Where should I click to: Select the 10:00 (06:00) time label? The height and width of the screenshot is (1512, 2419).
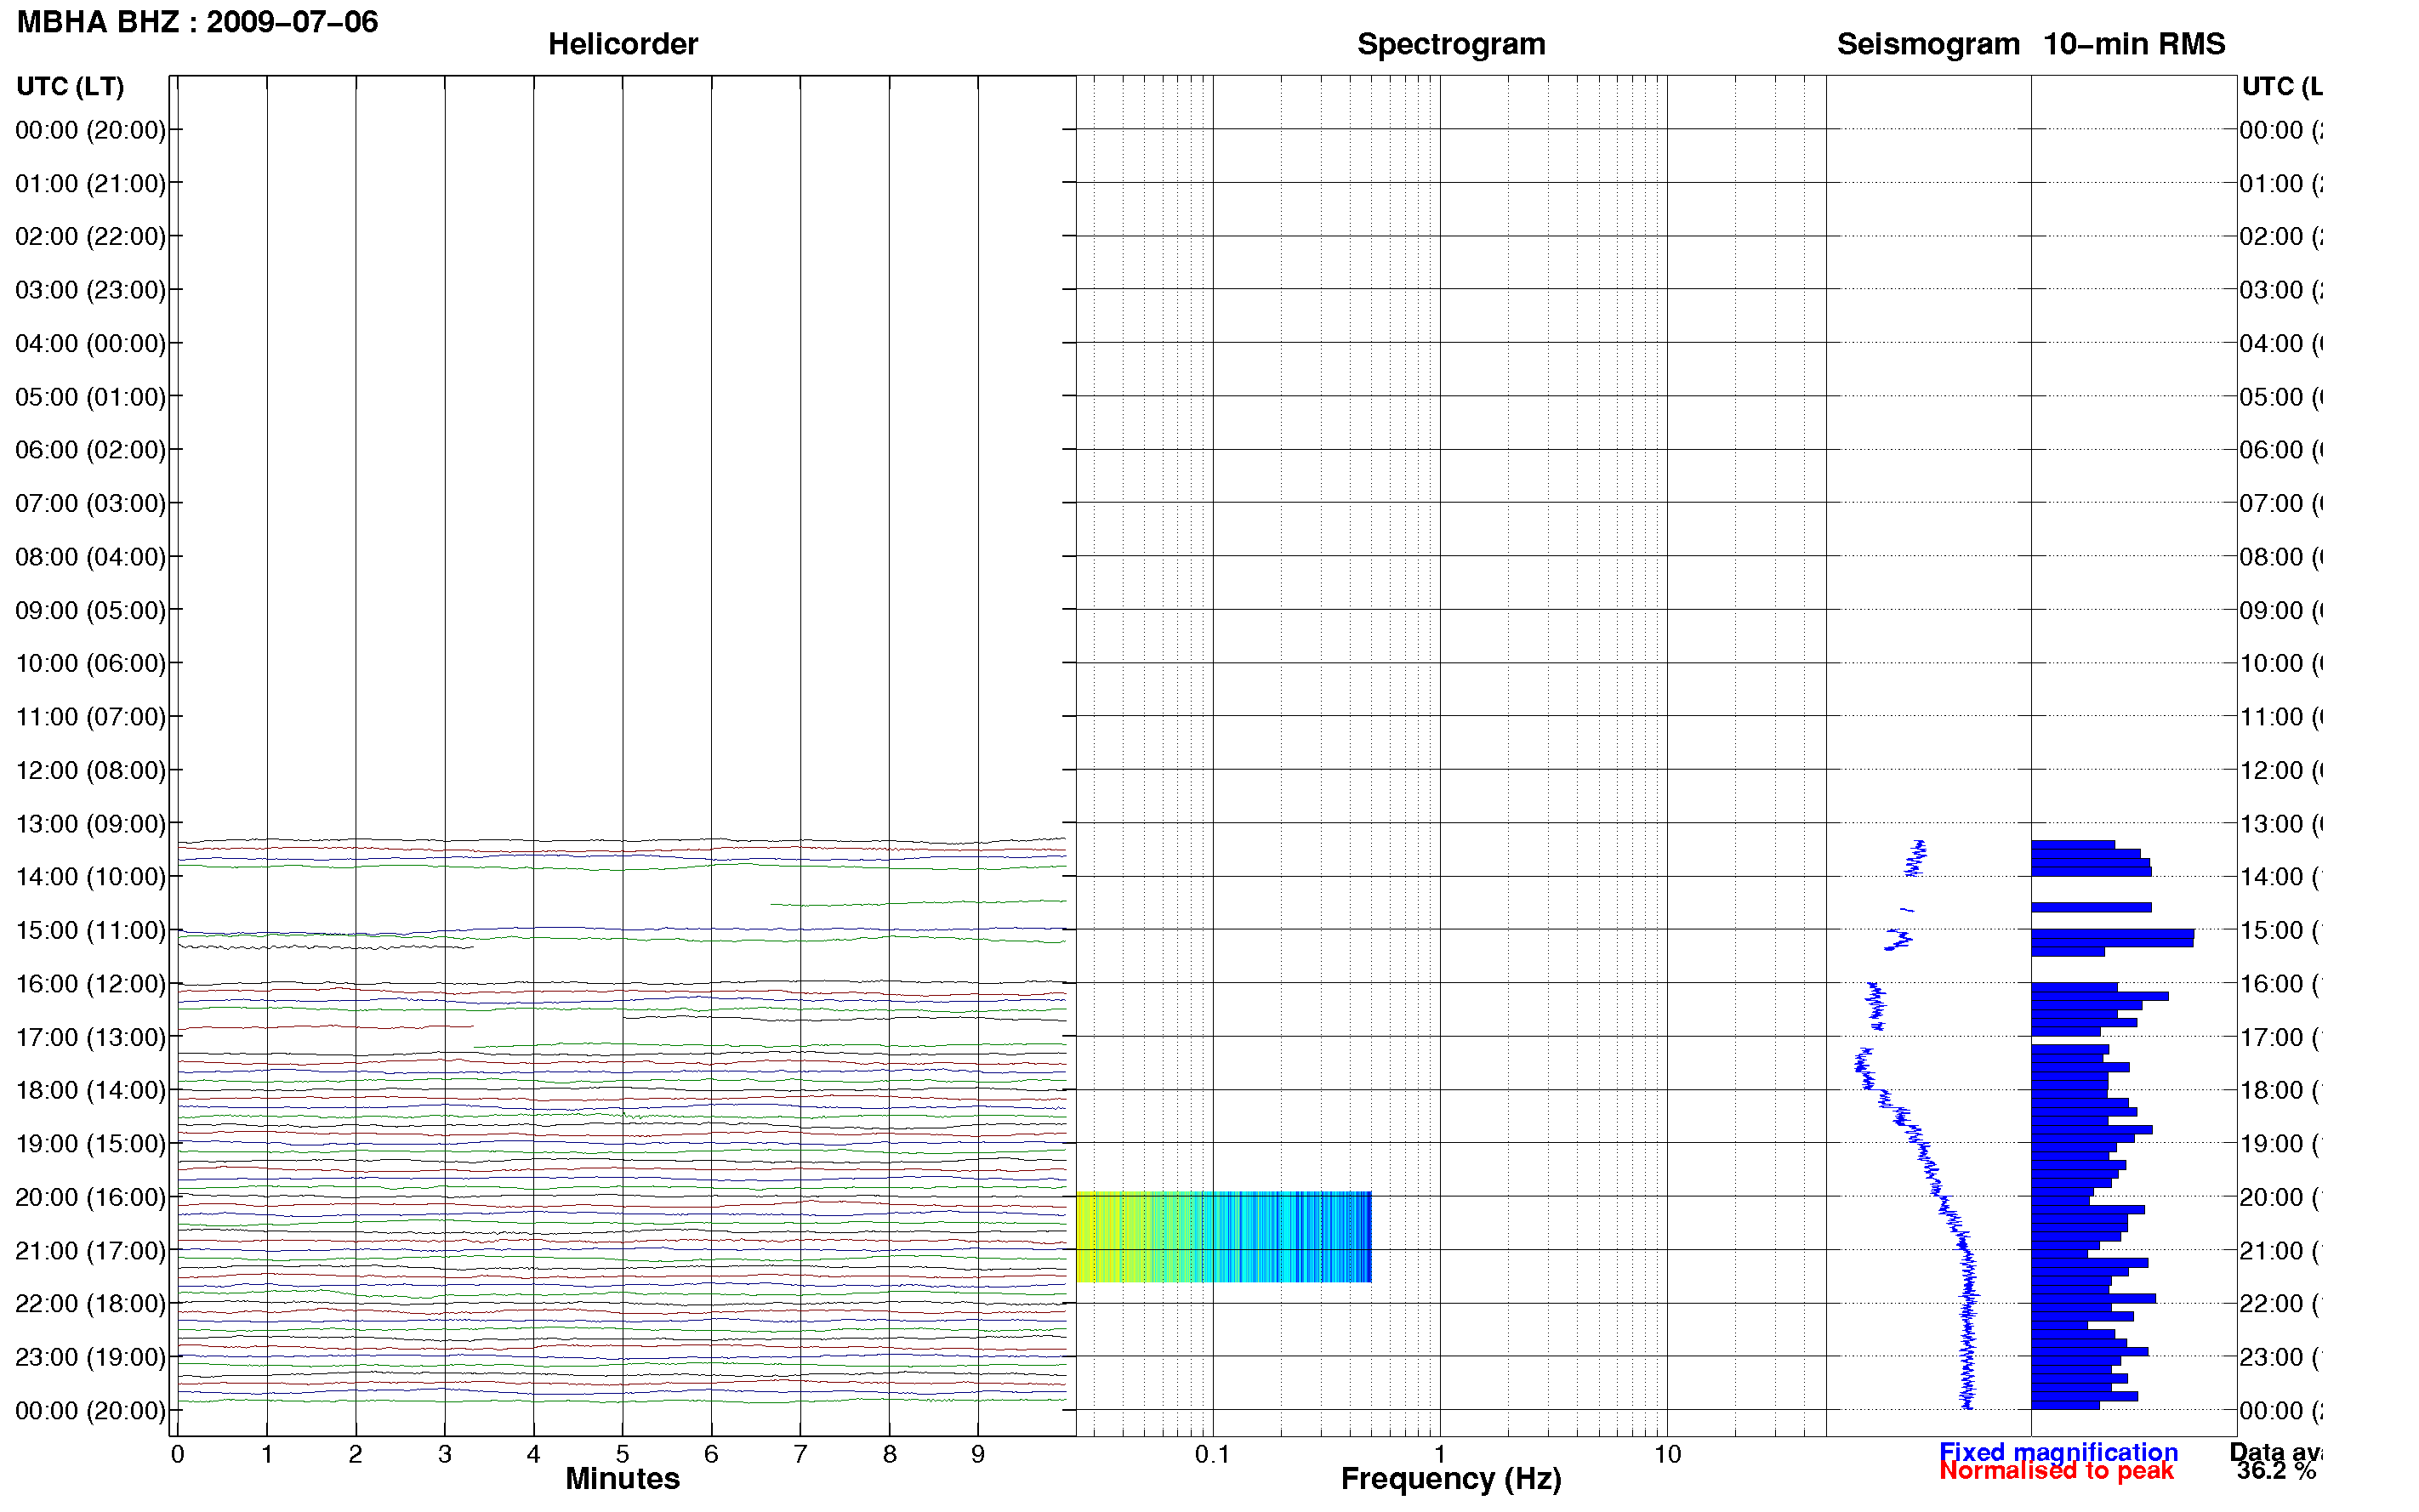point(90,663)
